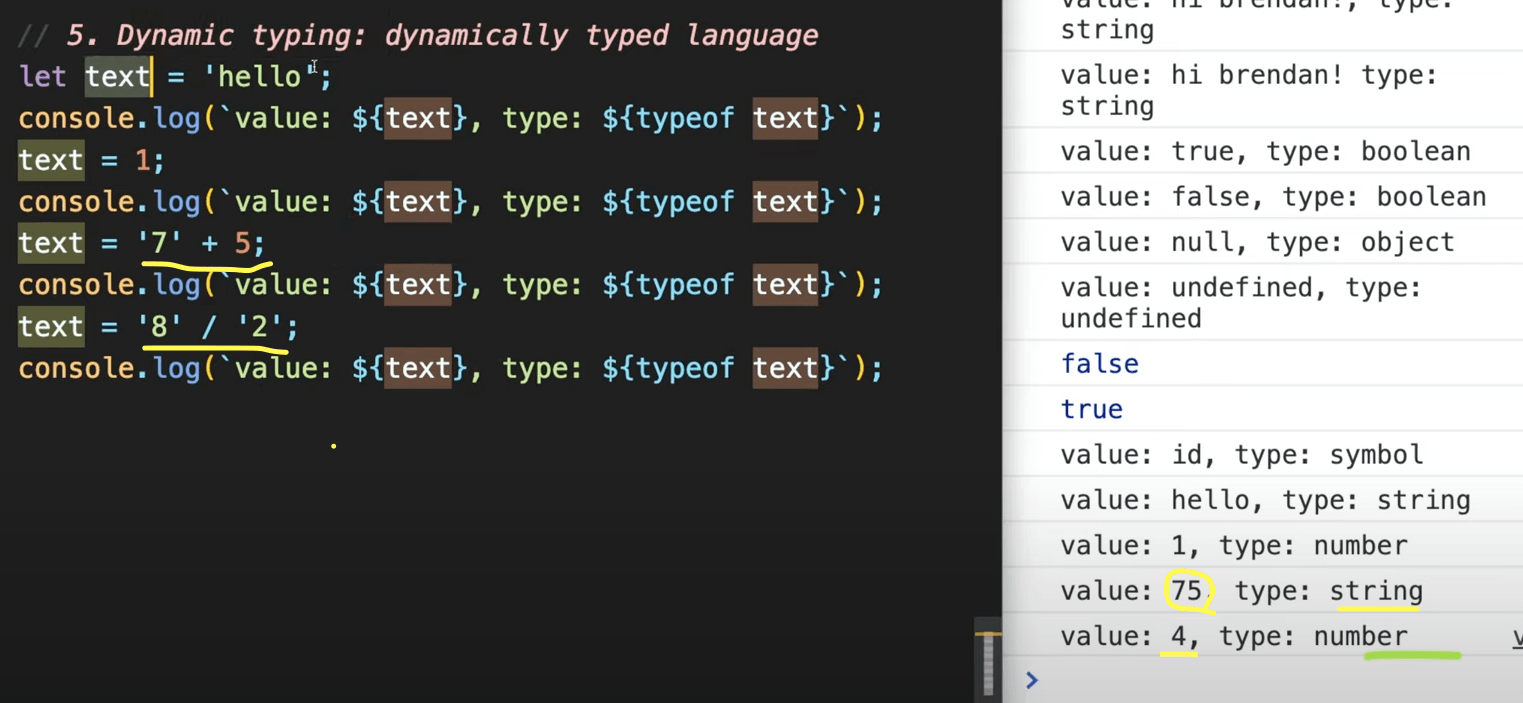The width and height of the screenshot is (1523, 703).
Task: Click console log 'value: 1, type: number'
Action: tap(1233, 546)
